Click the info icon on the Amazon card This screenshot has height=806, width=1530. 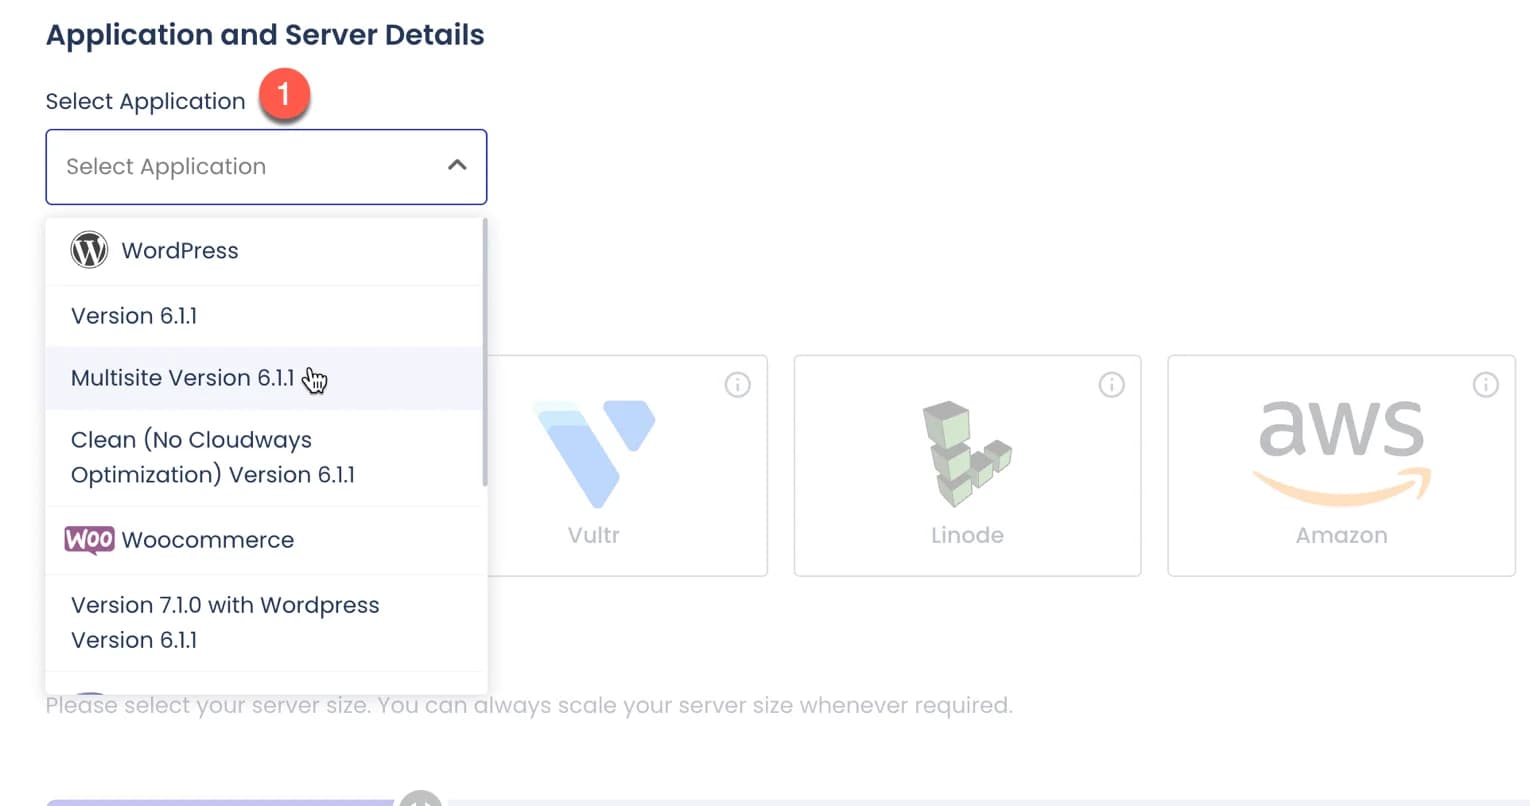pyautogui.click(x=1485, y=384)
